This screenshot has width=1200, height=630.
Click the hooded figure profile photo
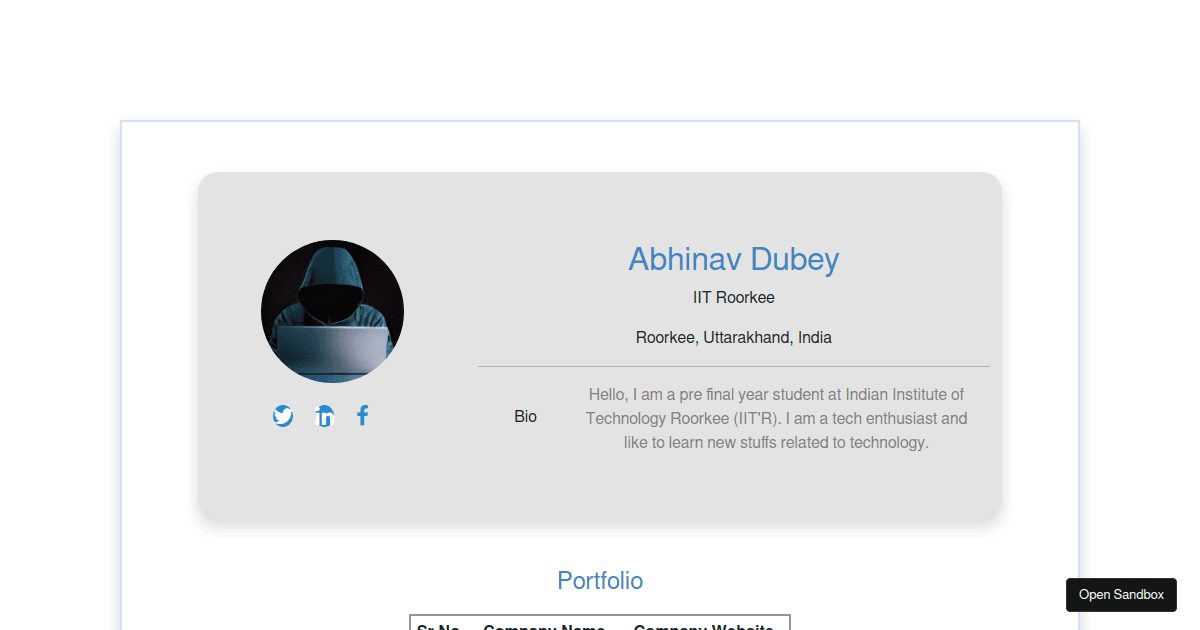[332, 310]
